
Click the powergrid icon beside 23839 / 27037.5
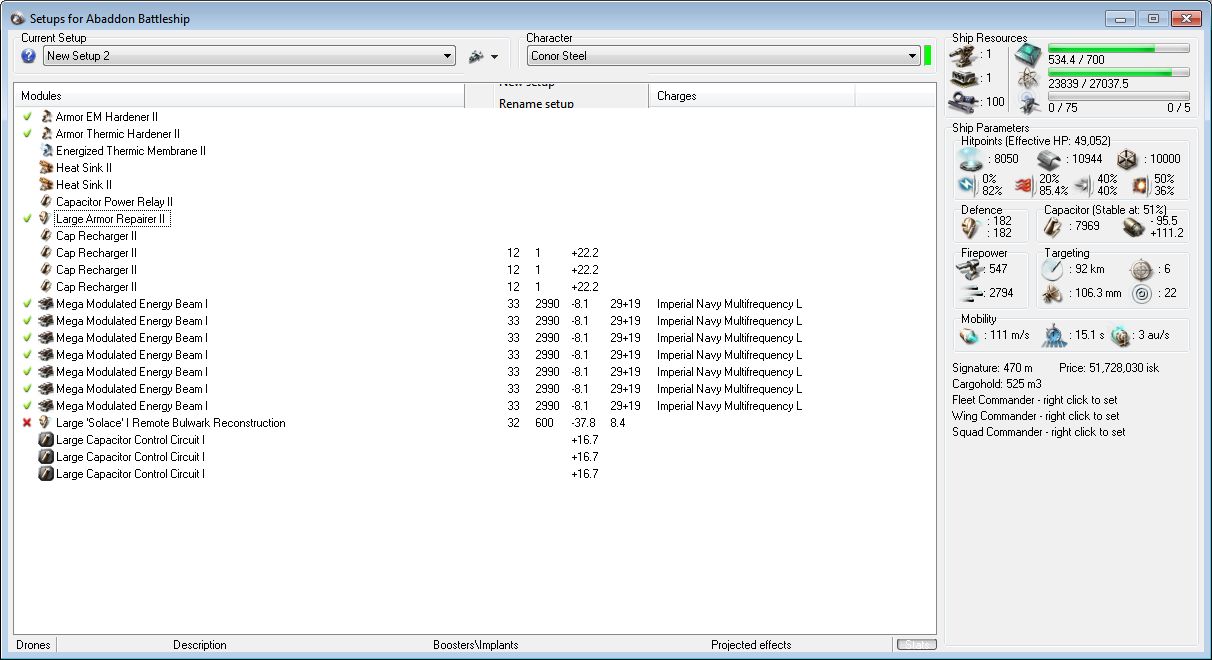pyautogui.click(x=1028, y=78)
